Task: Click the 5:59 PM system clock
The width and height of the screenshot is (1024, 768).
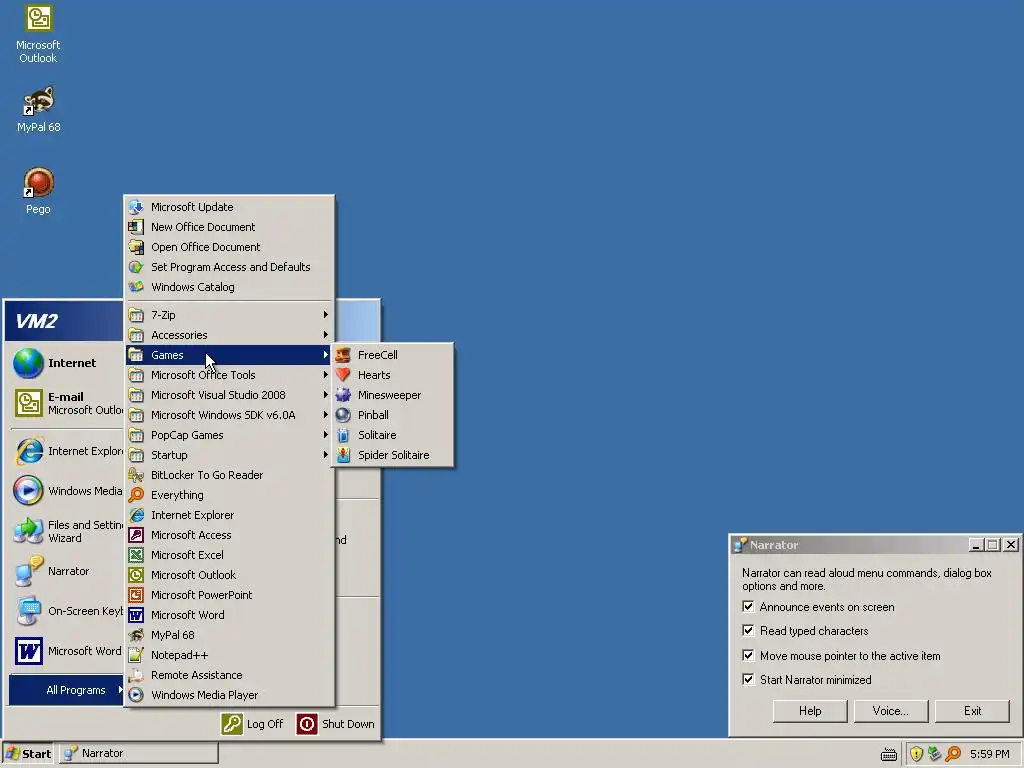Action: tap(989, 754)
